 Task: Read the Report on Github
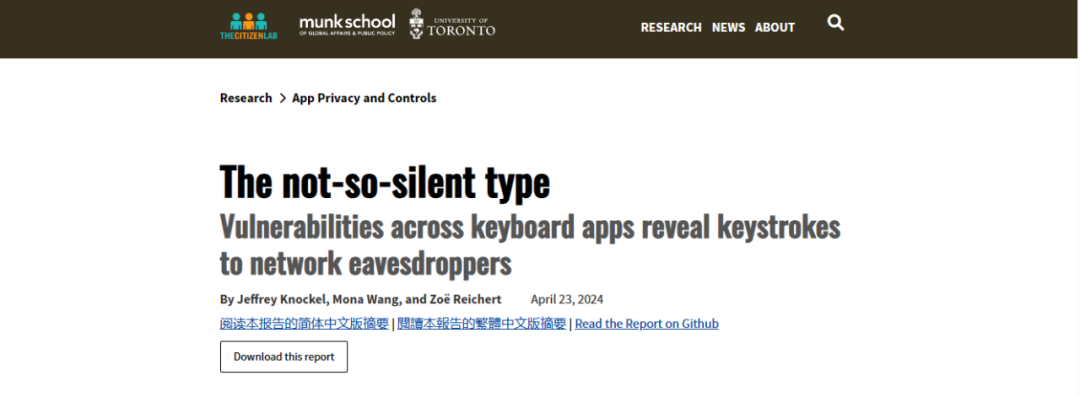tap(647, 324)
